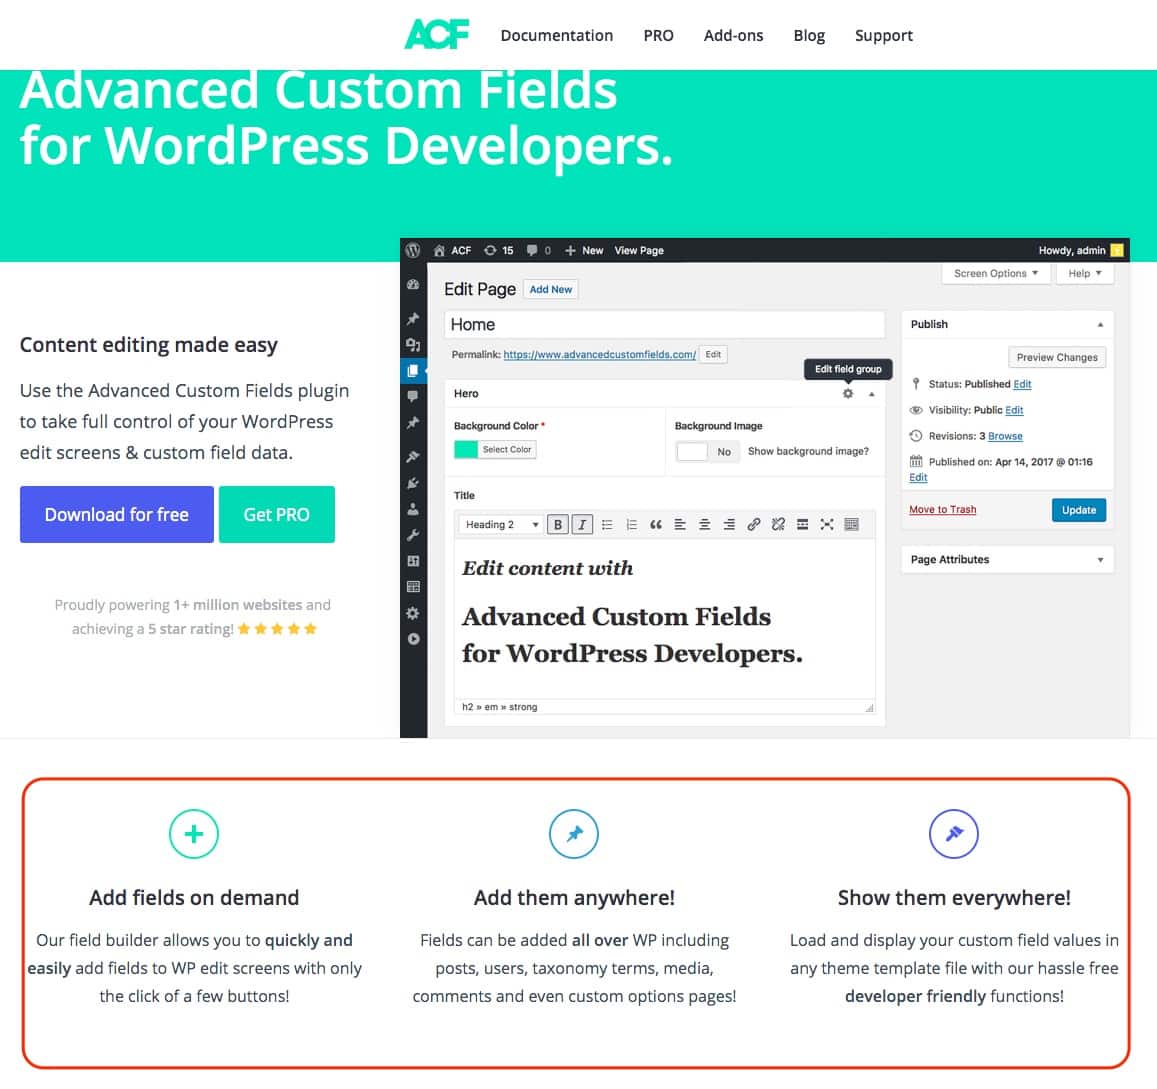Open the Plugins icon in WP sidebar

coord(413,483)
